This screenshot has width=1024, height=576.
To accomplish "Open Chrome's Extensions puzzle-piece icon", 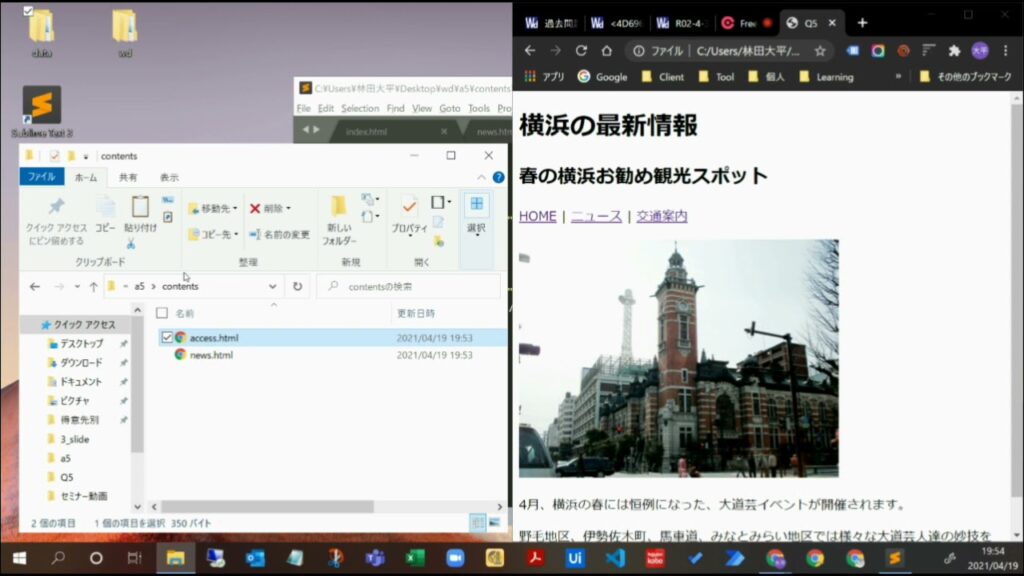I will click(952, 50).
